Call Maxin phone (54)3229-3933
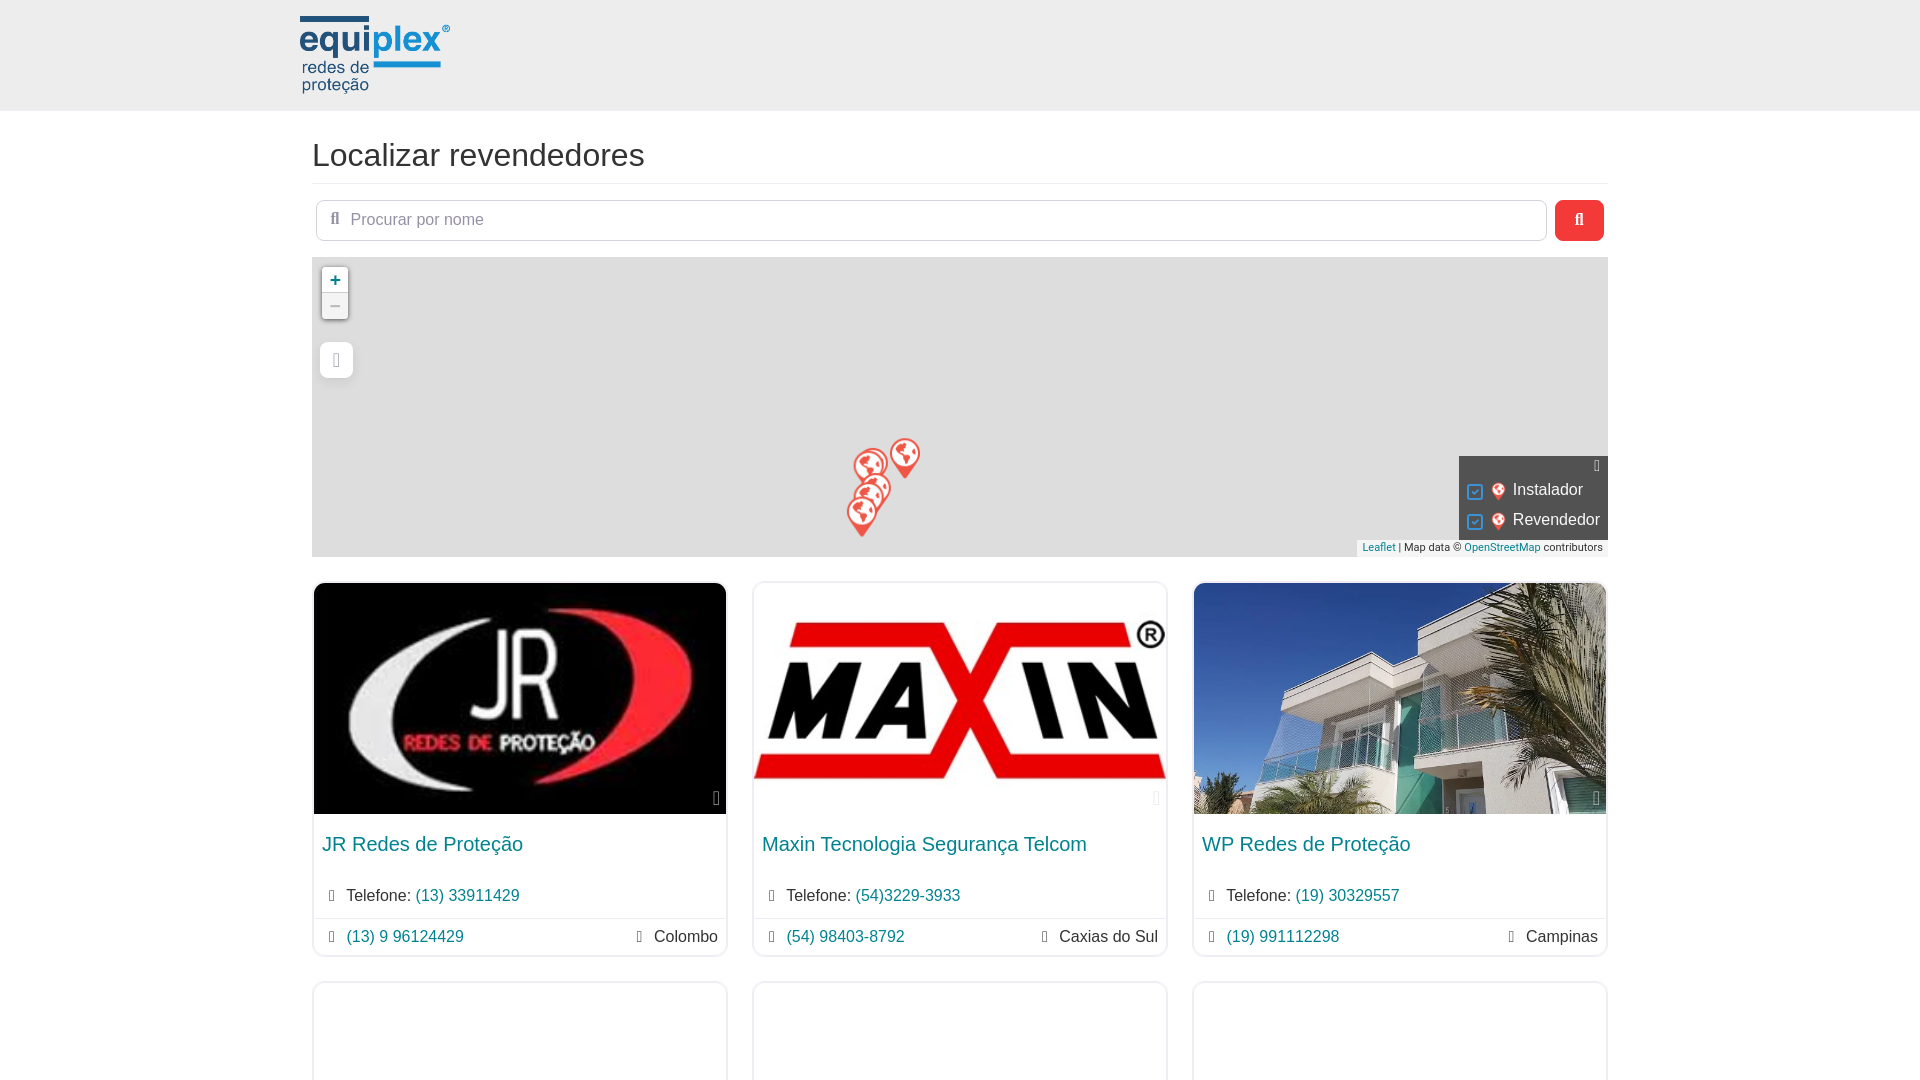Screen dimensions: 1920x1080 [x=908, y=896]
